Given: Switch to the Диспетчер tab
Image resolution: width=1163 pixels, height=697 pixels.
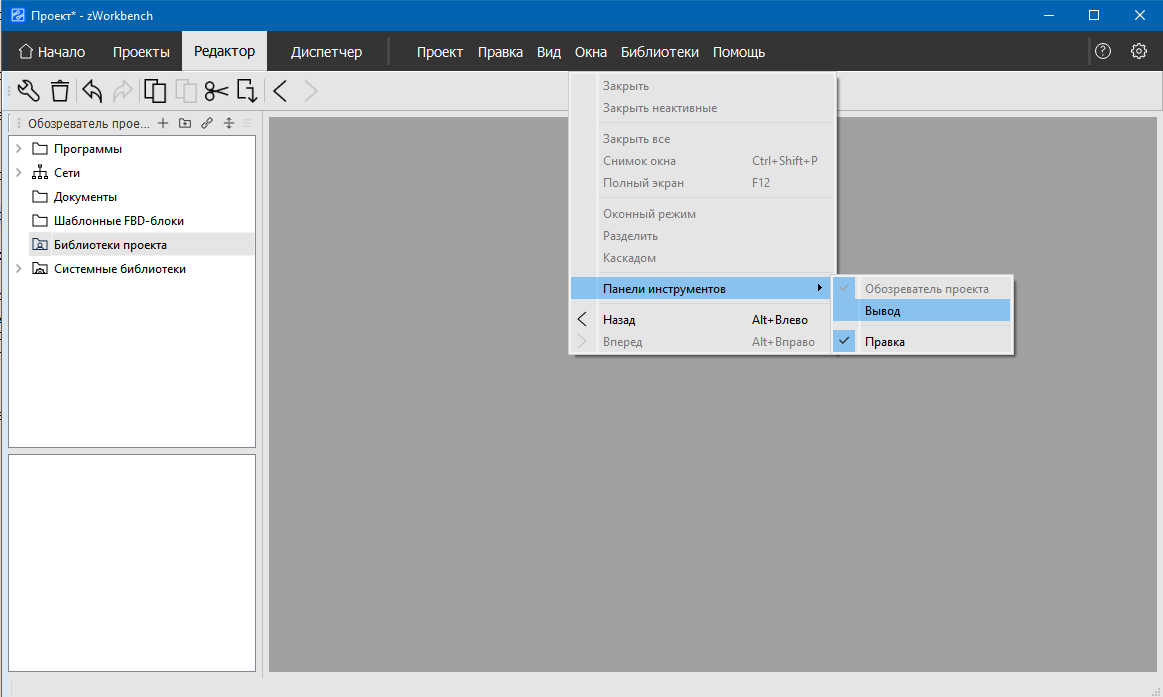Looking at the screenshot, I should tap(326, 52).
